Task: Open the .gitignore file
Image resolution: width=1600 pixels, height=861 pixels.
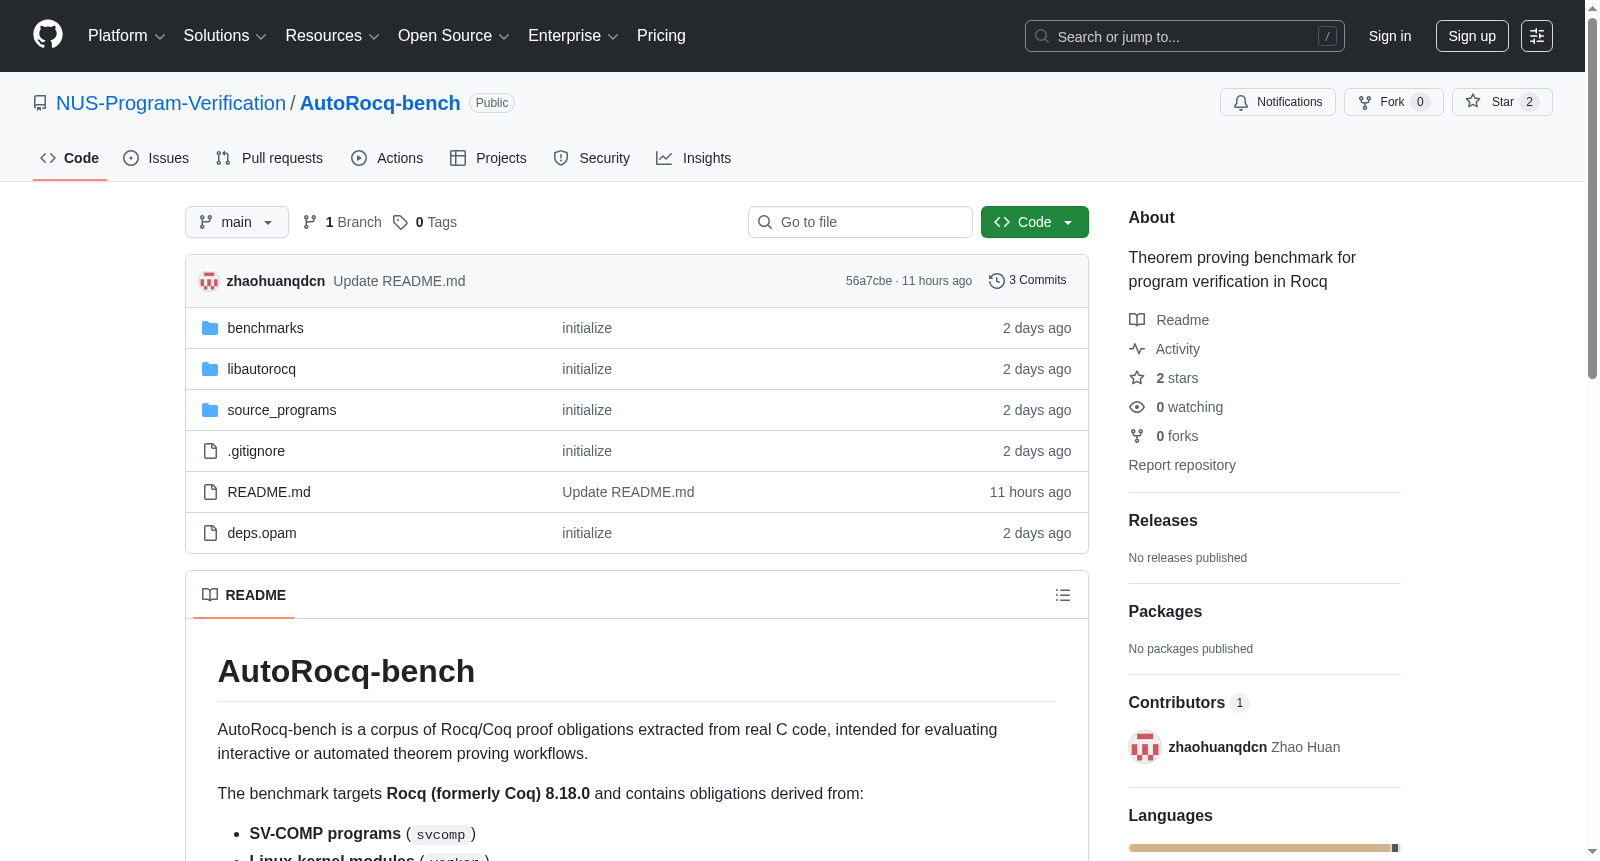Action: (x=256, y=451)
